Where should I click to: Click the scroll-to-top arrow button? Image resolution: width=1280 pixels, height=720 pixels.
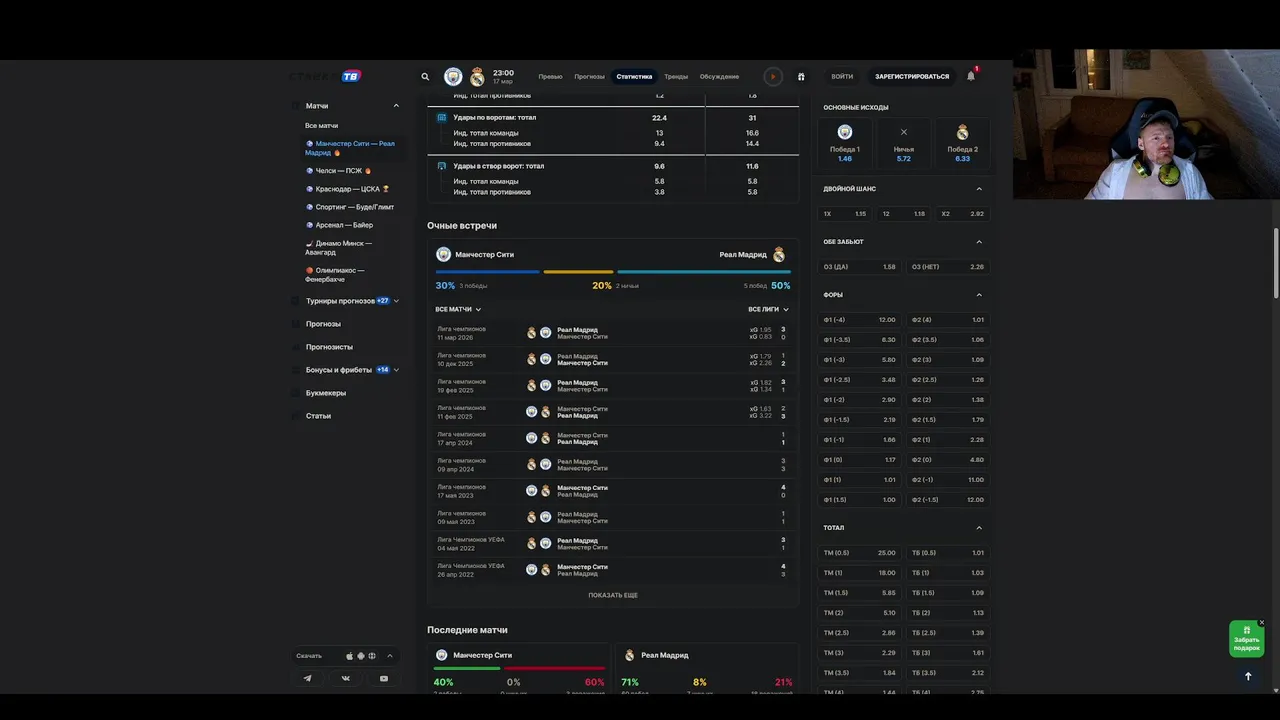point(1248,676)
